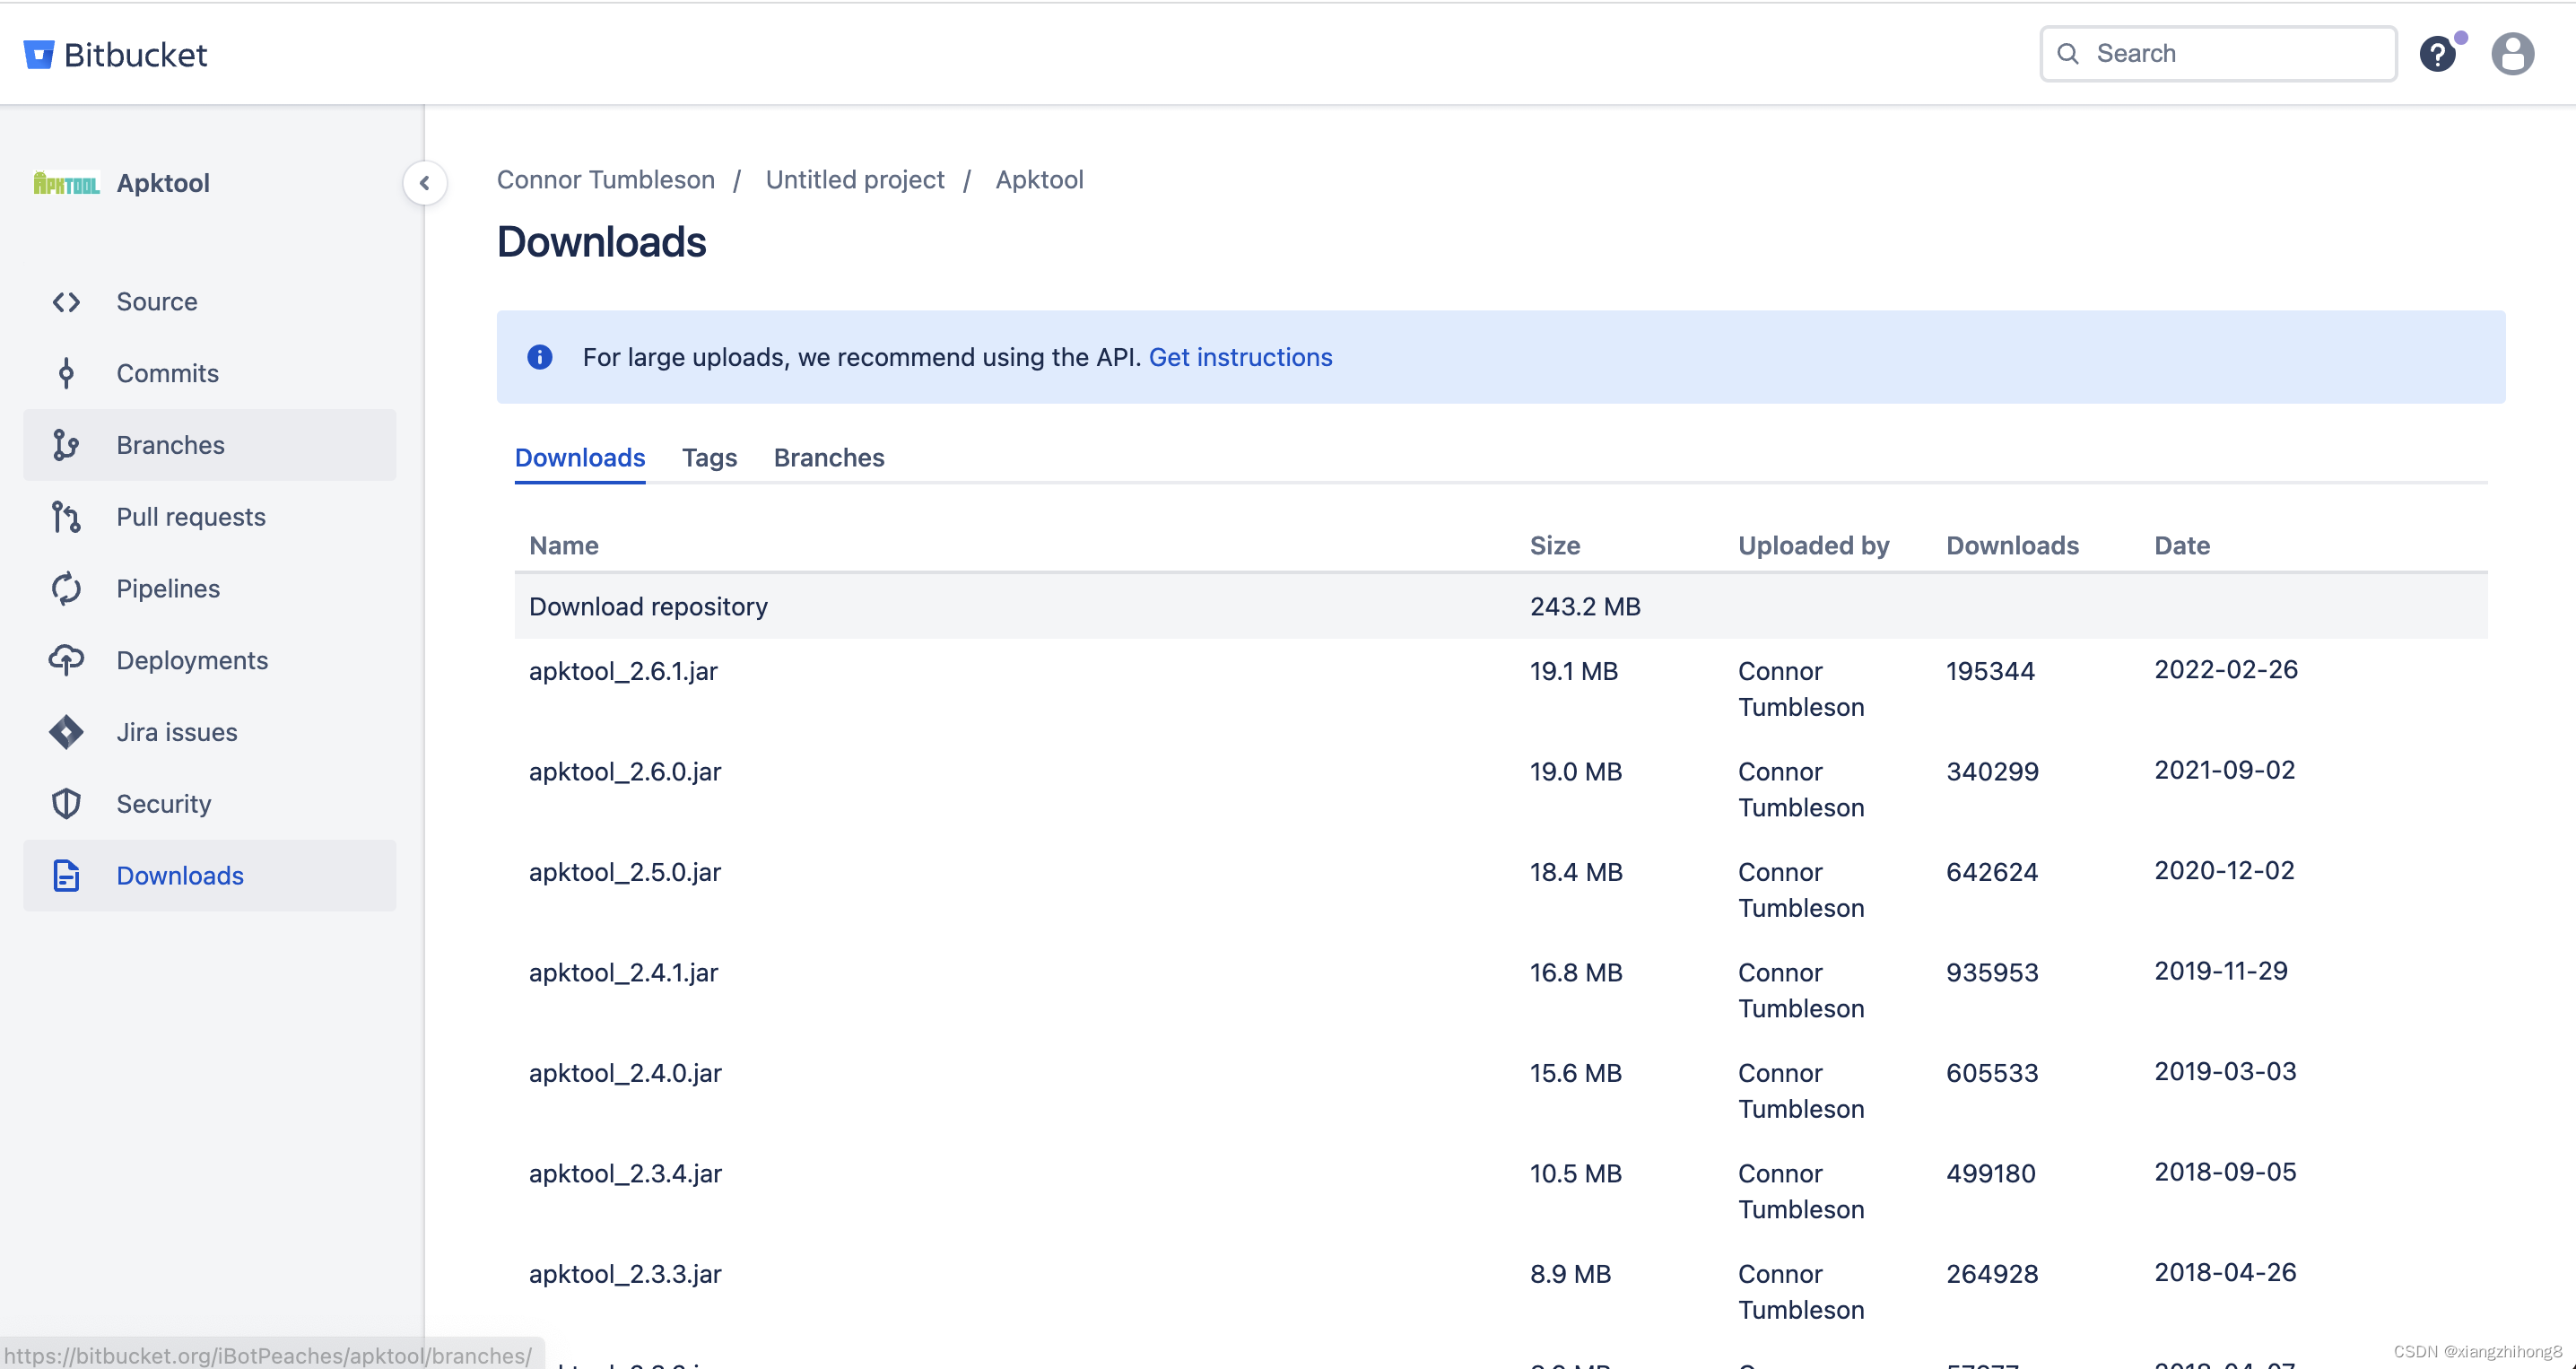Open the Untitled project breadcrumb

854,180
